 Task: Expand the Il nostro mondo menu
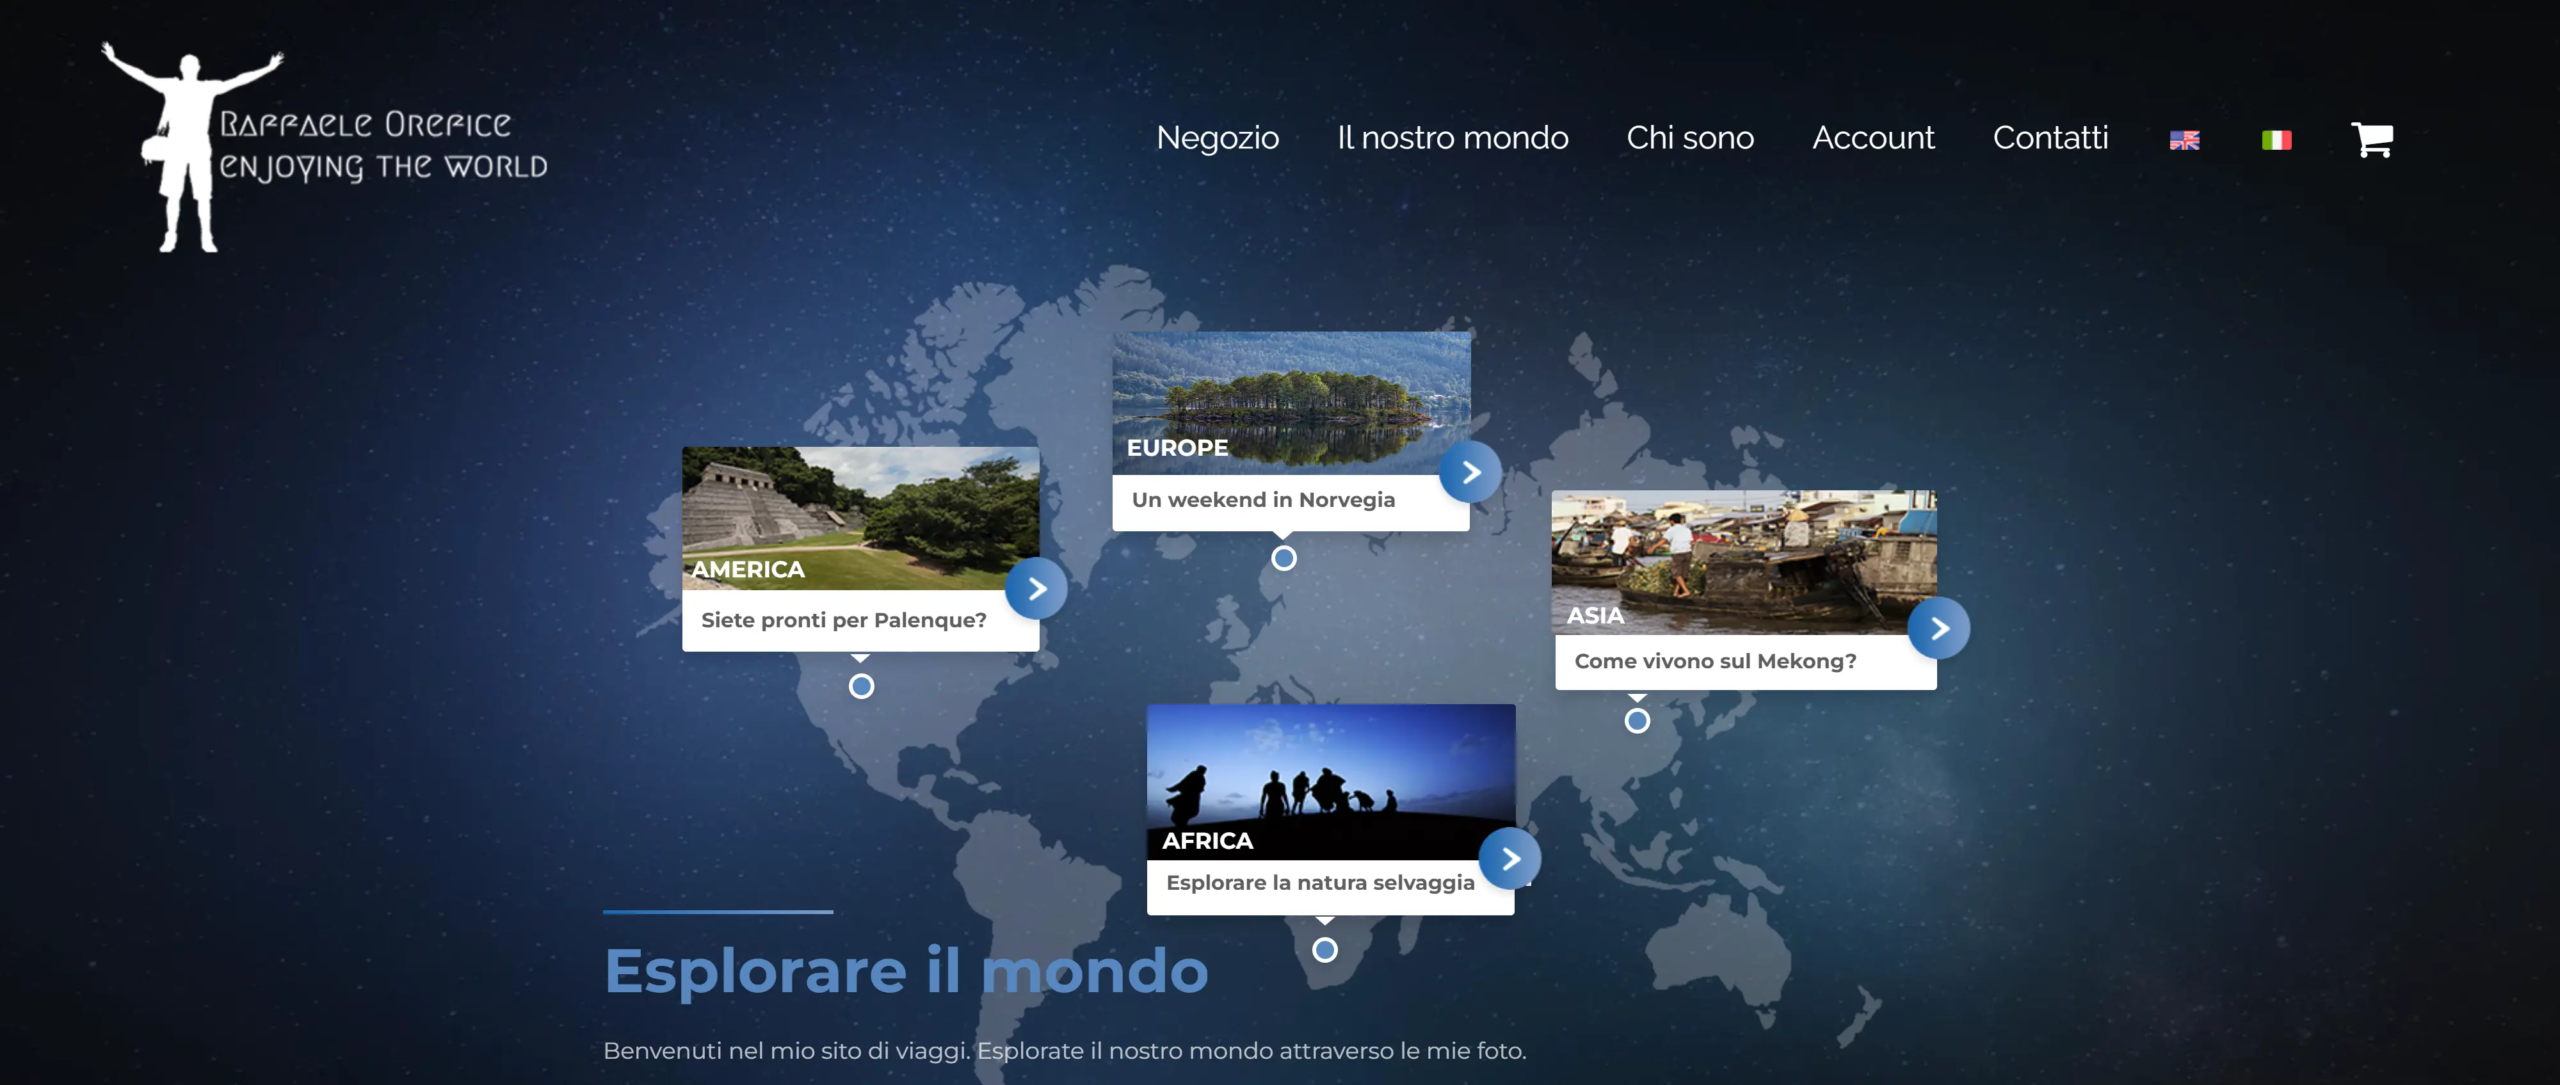pyautogui.click(x=1452, y=139)
